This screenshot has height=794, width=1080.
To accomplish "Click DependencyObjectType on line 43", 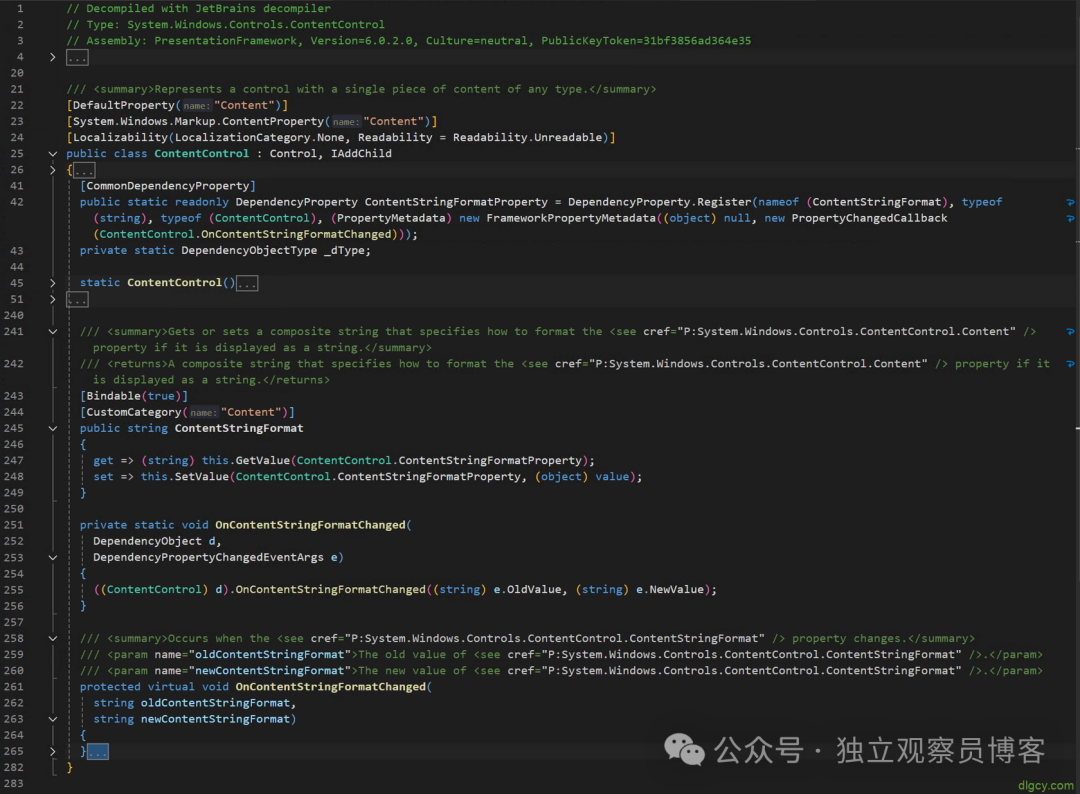I will pos(249,251).
